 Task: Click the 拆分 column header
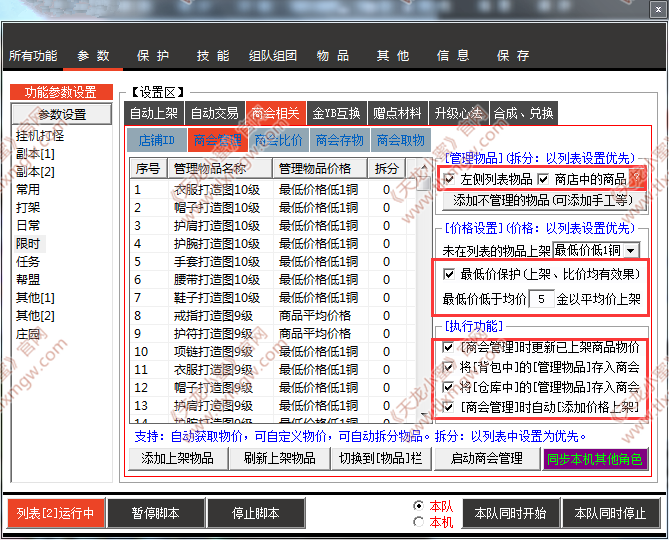[x=387, y=168]
